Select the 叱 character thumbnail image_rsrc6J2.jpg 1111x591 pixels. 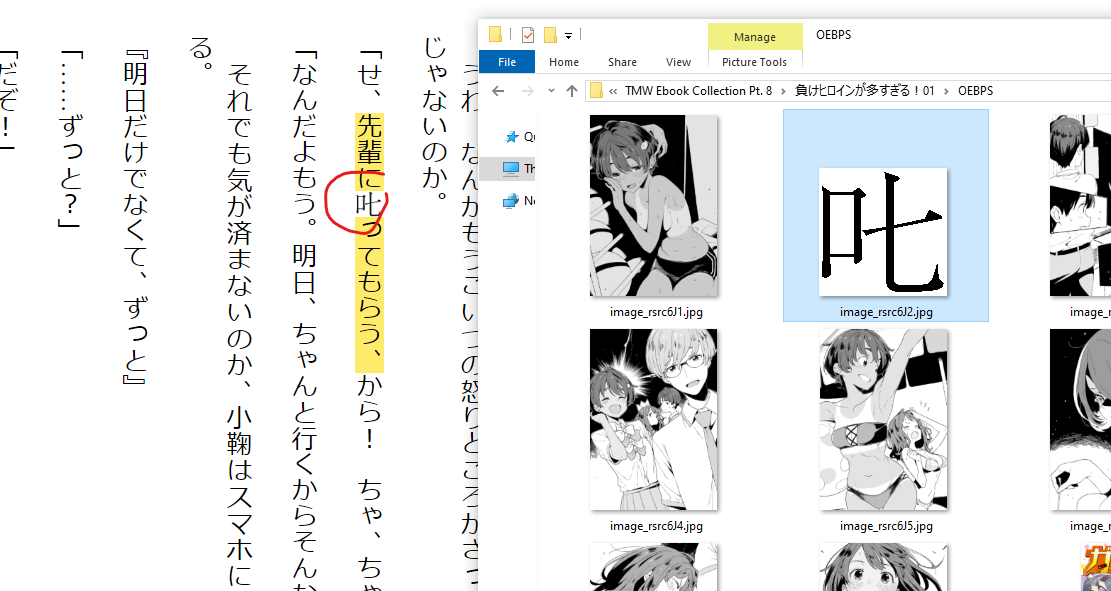click(883, 232)
